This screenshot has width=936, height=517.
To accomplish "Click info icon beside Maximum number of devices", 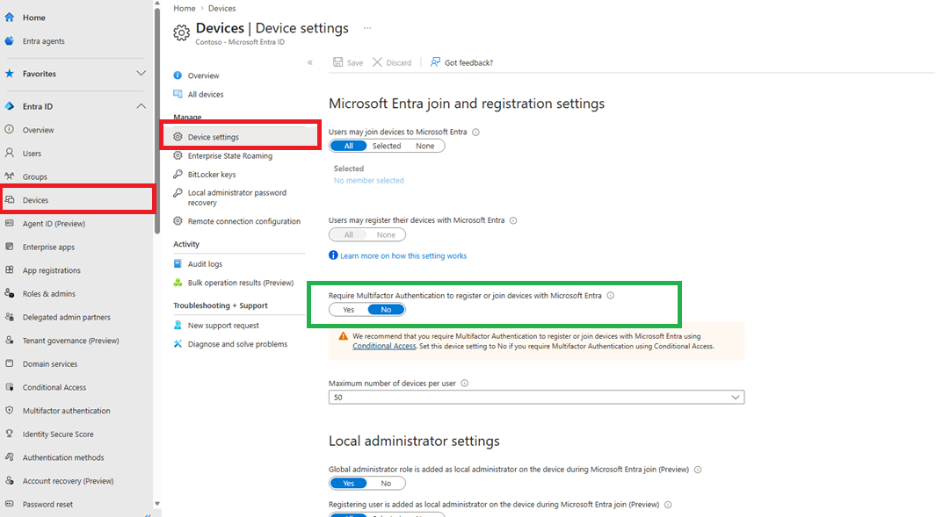I will click(x=464, y=383).
